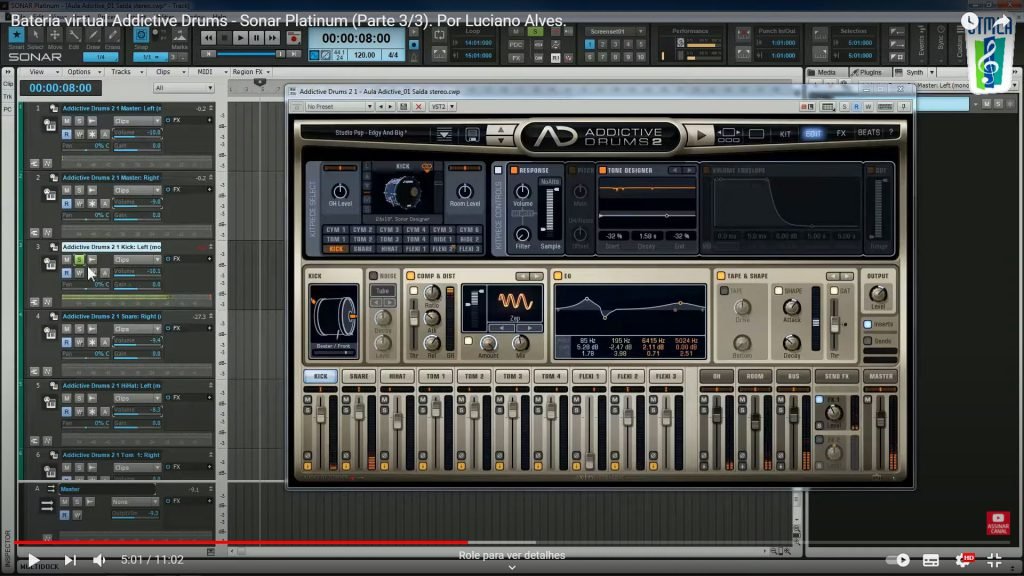Click the Addictive Drums save preset floppy icon
This screenshot has width=1024, height=576.
472,135
